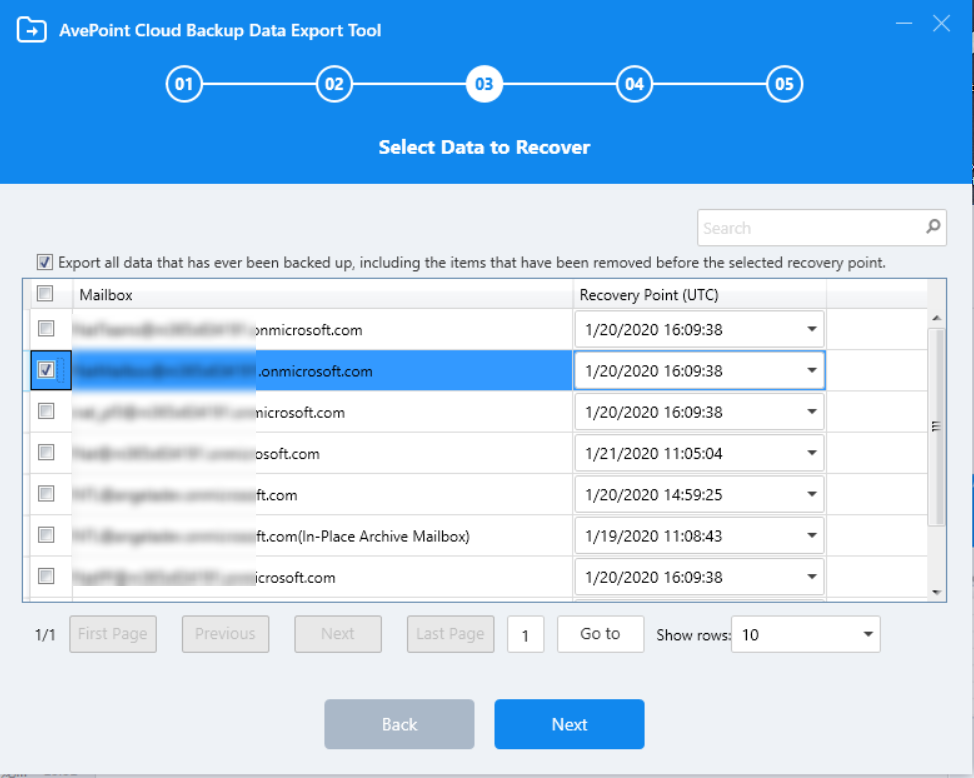This screenshot has height=778, width=974.
Task: Select wizard step 02 circle
Action: click(333, 84)
